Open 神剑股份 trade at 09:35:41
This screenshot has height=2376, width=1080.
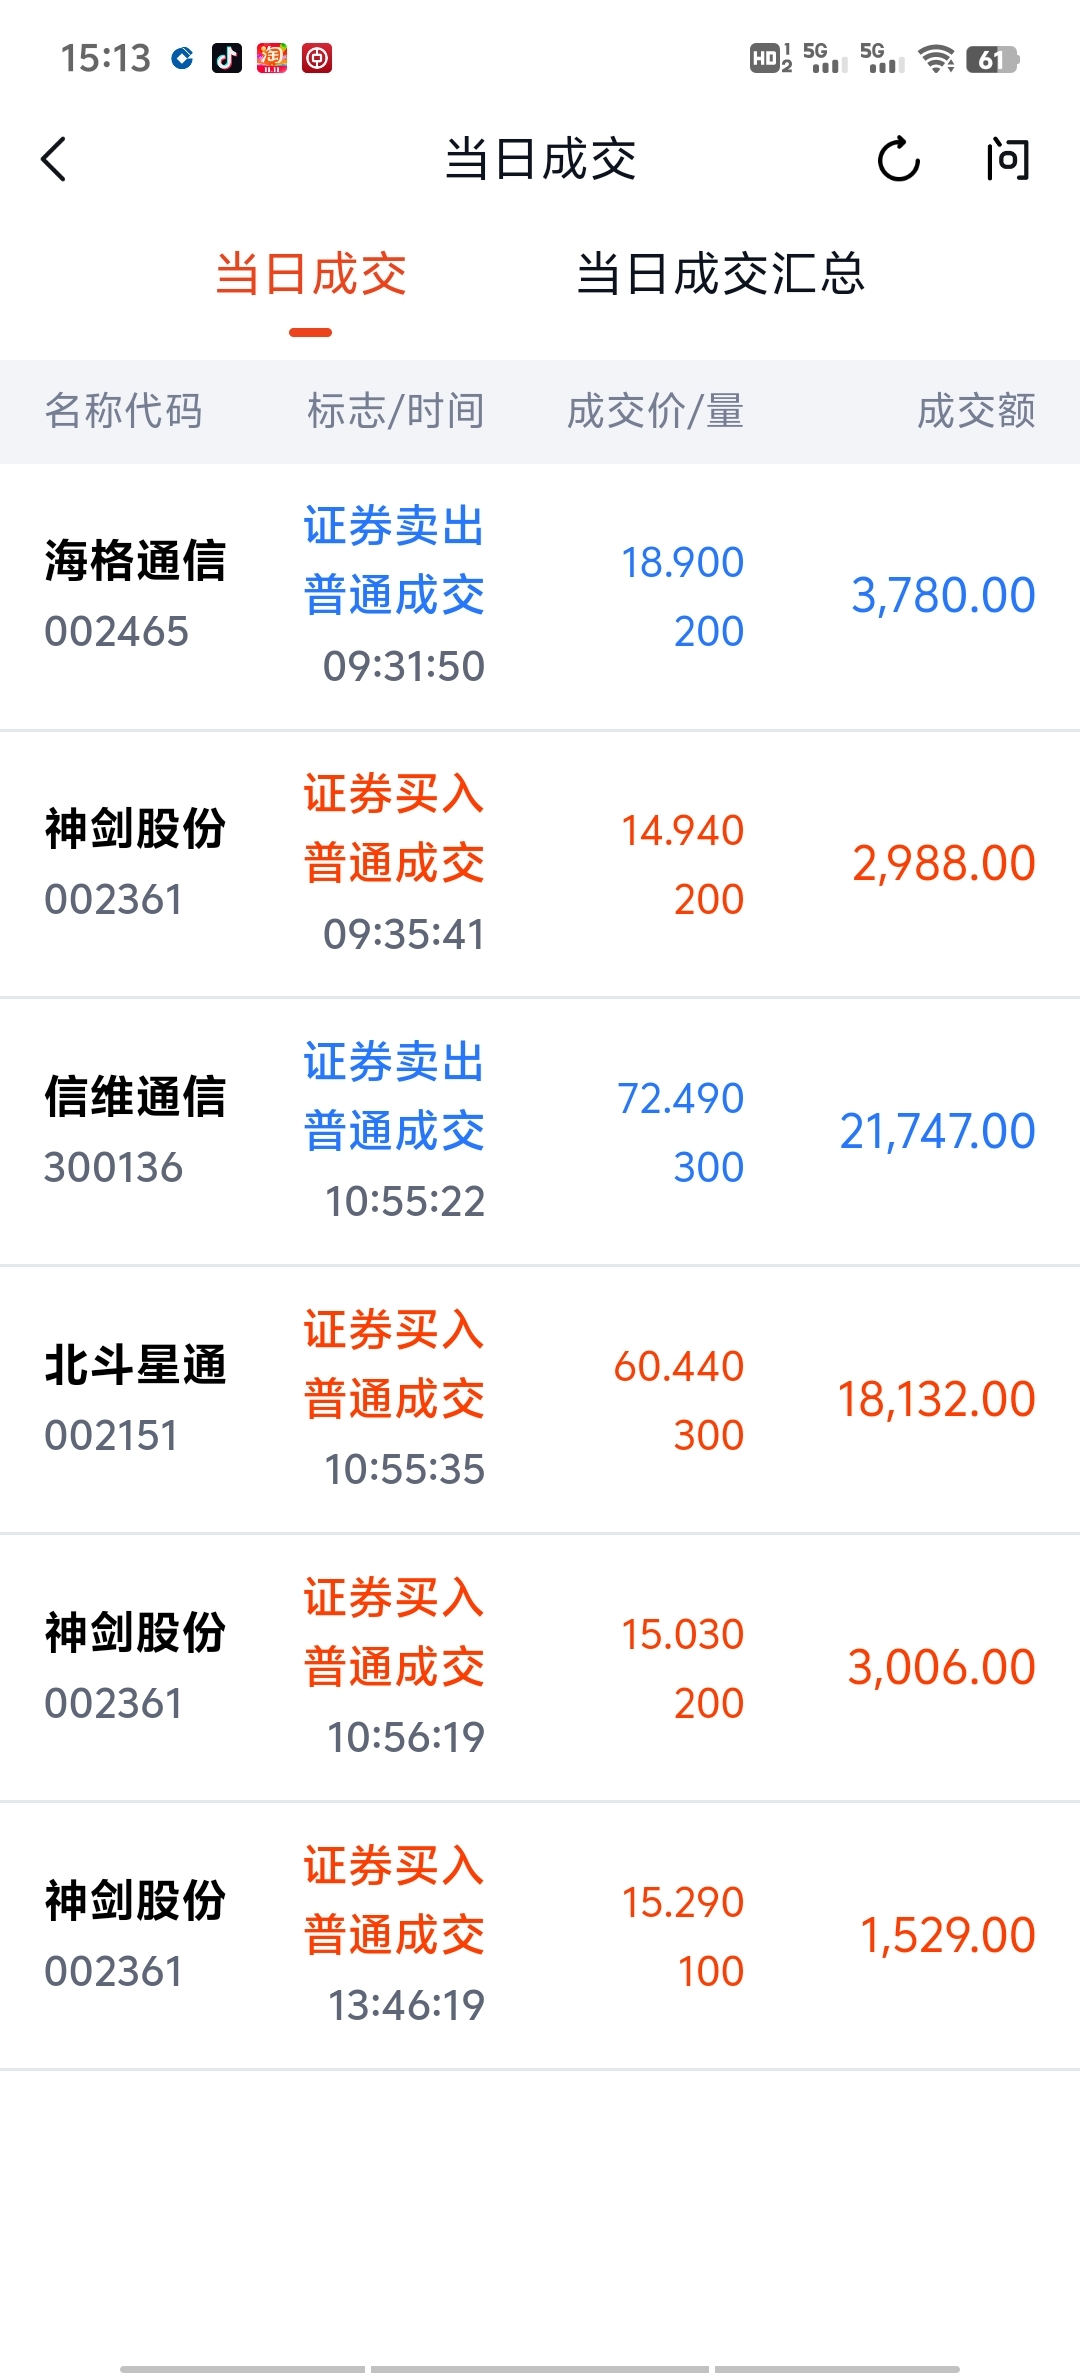[540, 864]
